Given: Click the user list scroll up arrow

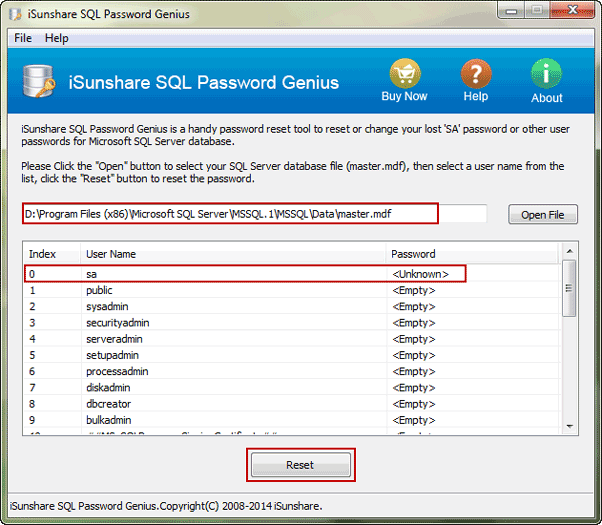Looking at the screenshot, I should [569, 251].
